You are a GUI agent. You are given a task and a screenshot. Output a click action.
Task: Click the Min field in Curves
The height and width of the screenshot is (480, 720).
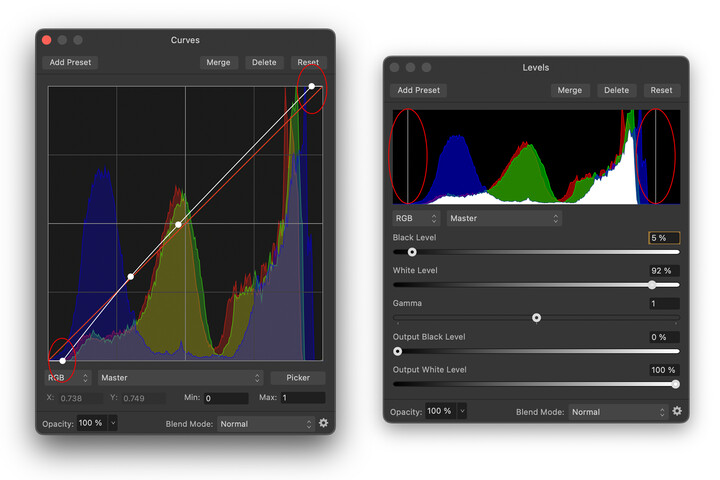[226, 398]
